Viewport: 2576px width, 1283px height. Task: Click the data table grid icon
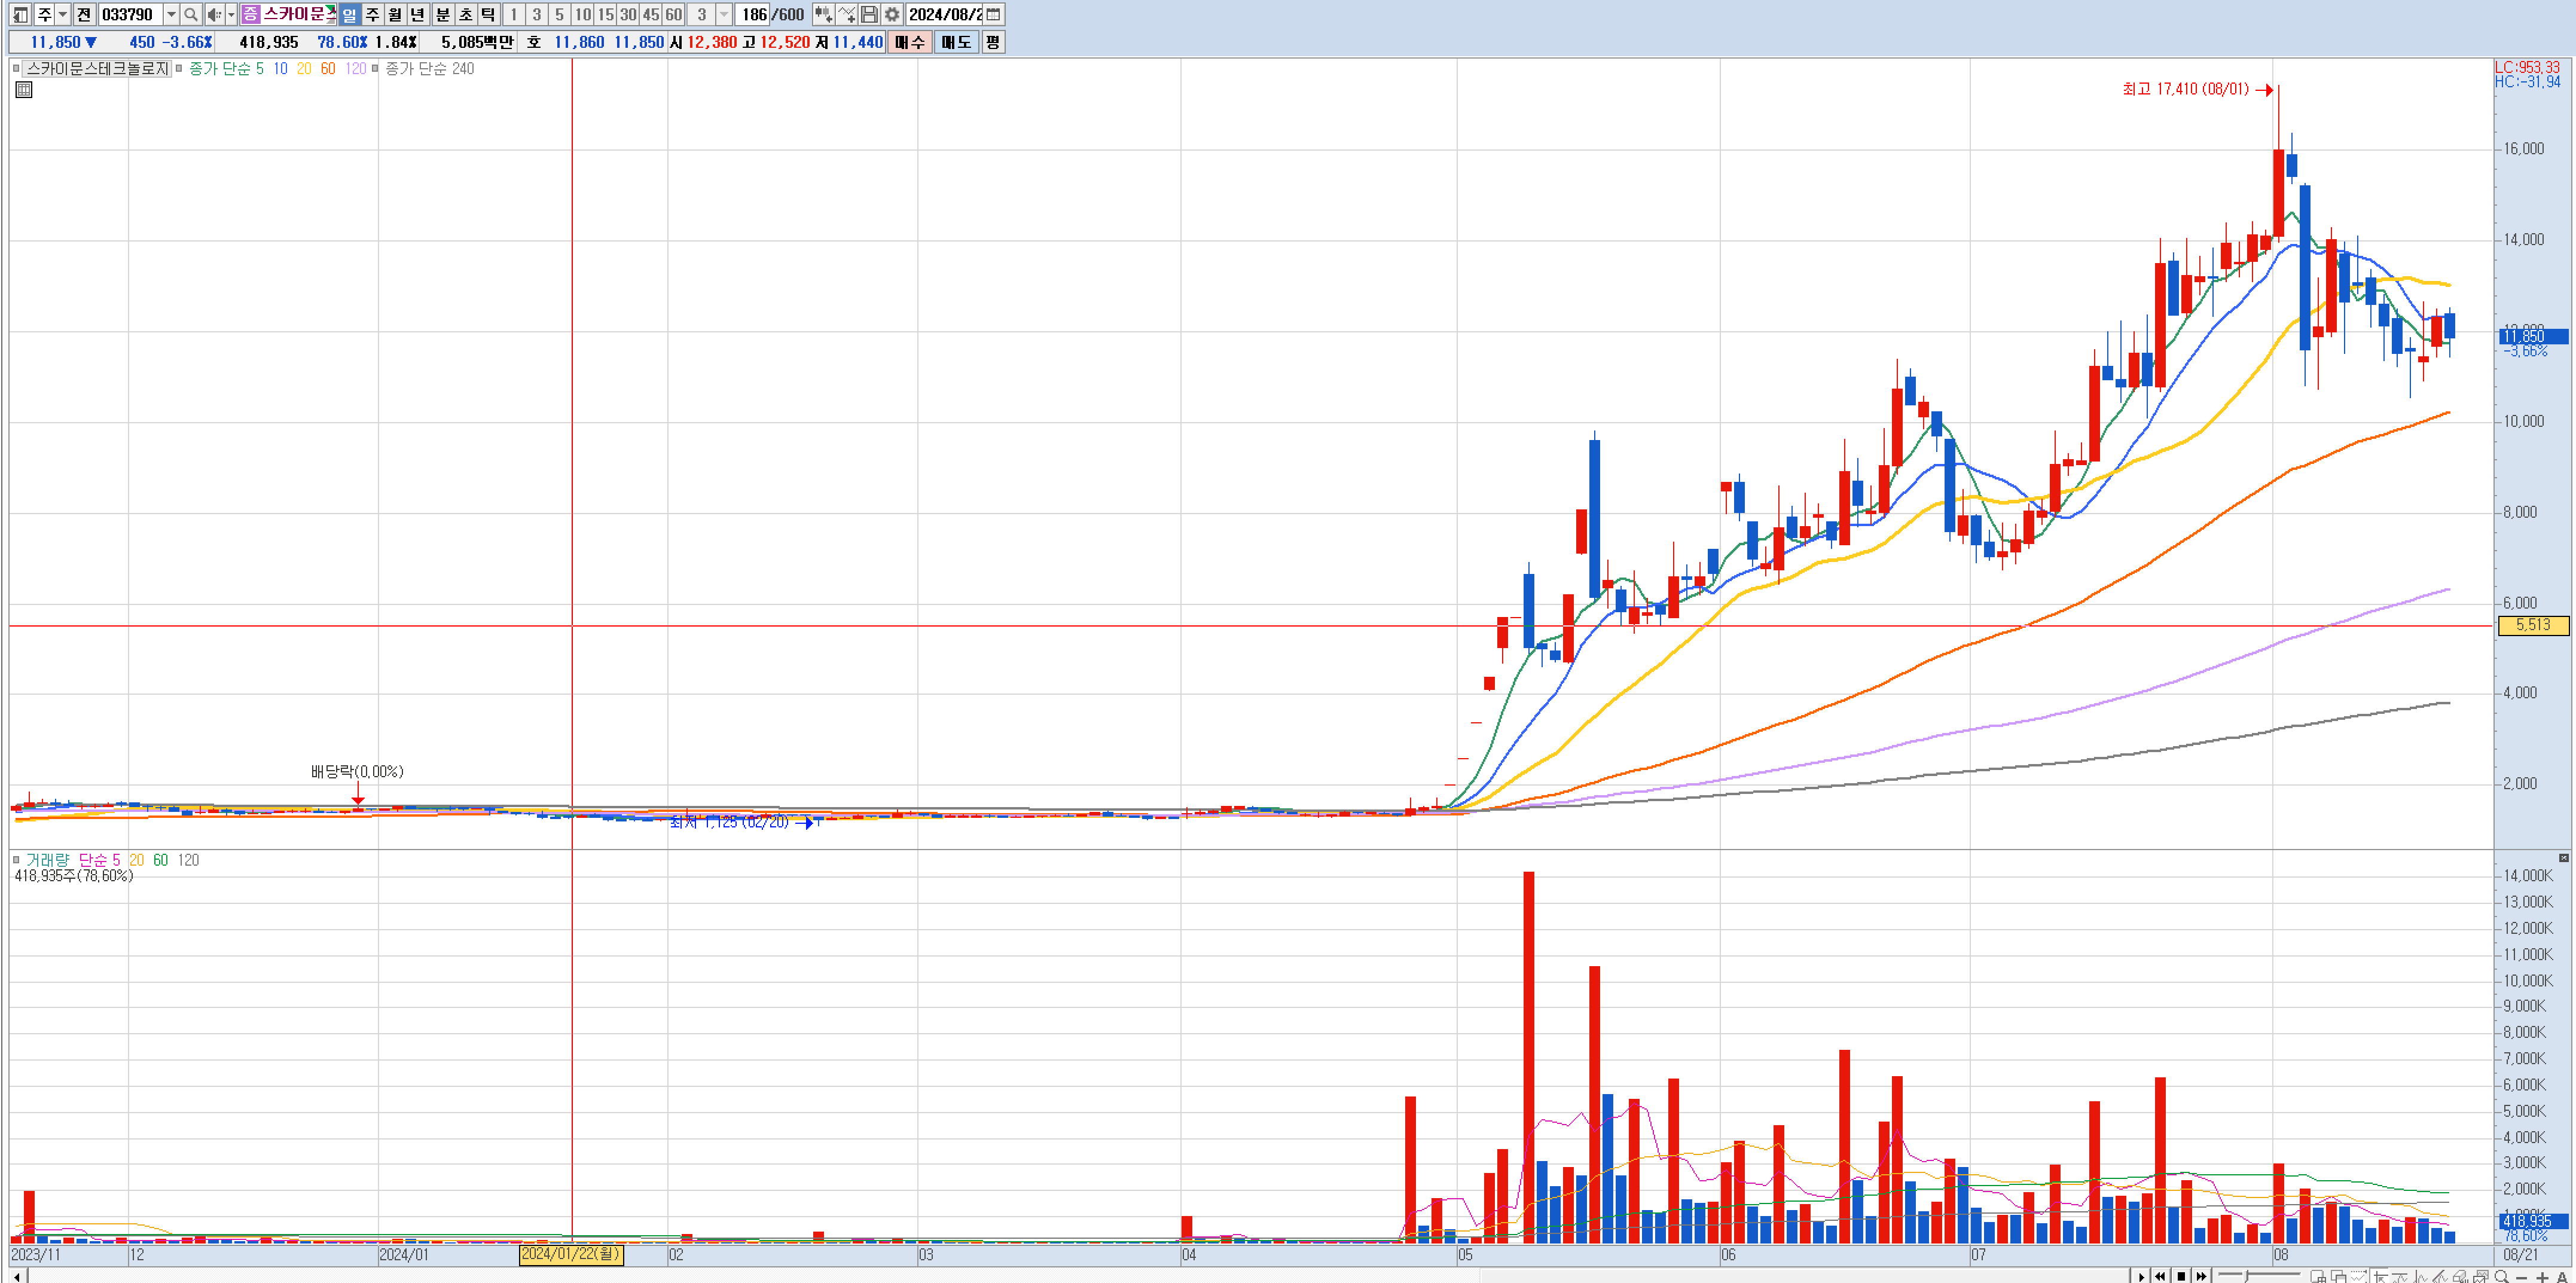[x=24, y=90]
